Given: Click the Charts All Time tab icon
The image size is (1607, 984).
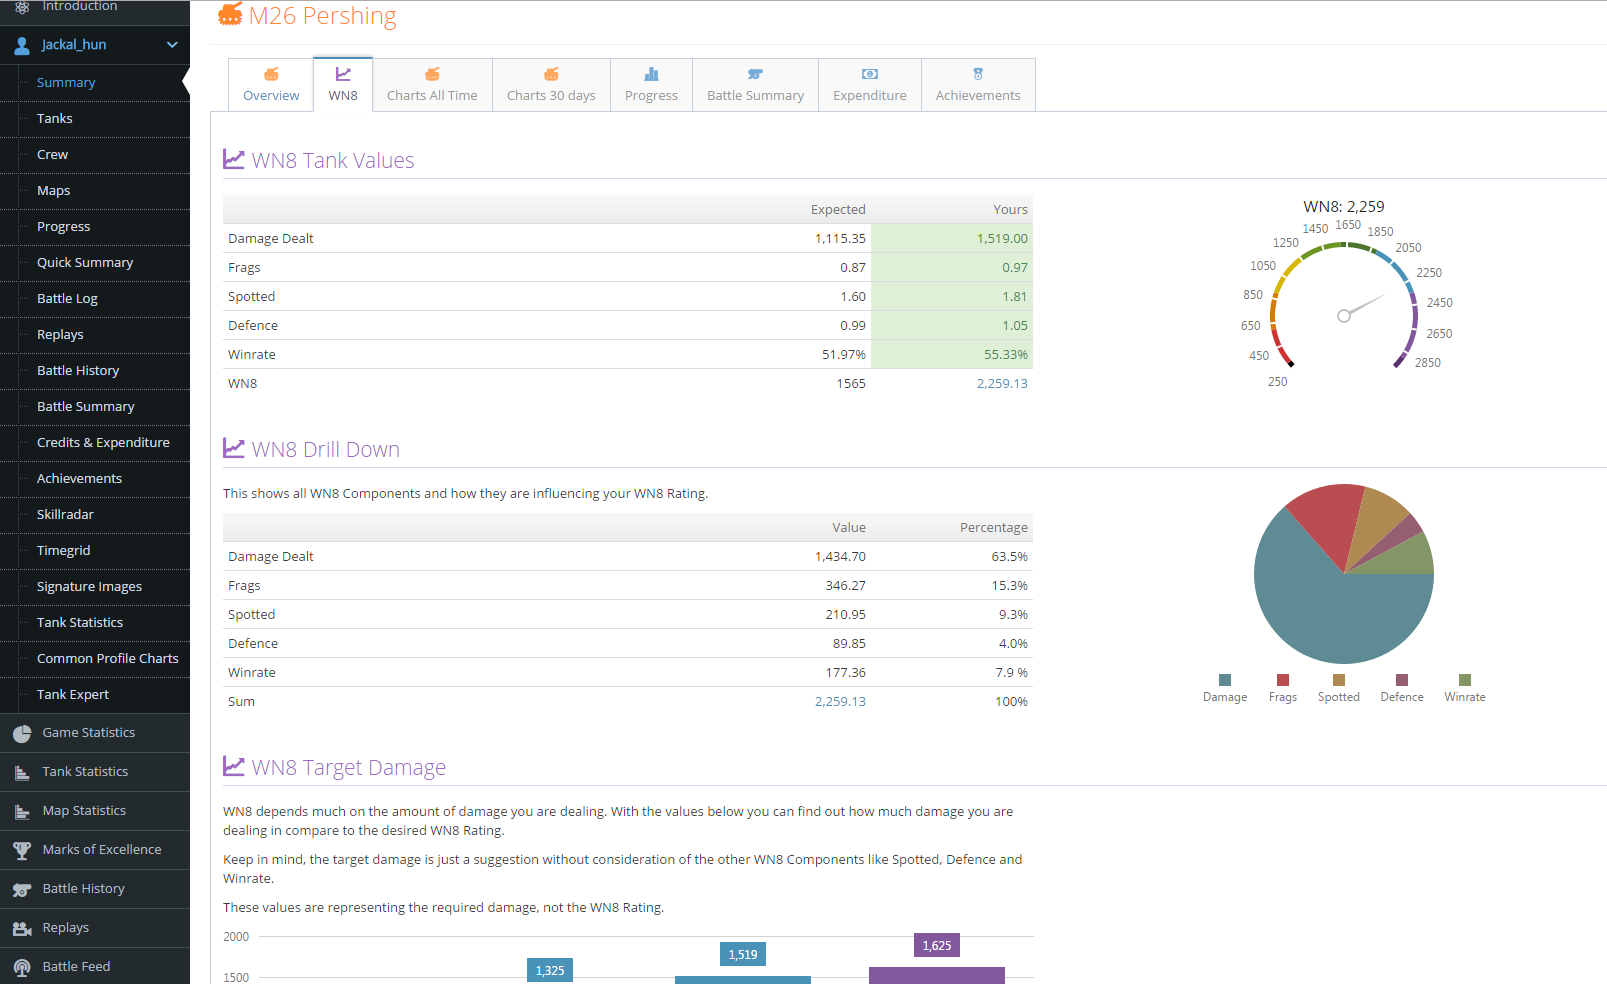Looking at the screenshot, I should click(432, 74).
